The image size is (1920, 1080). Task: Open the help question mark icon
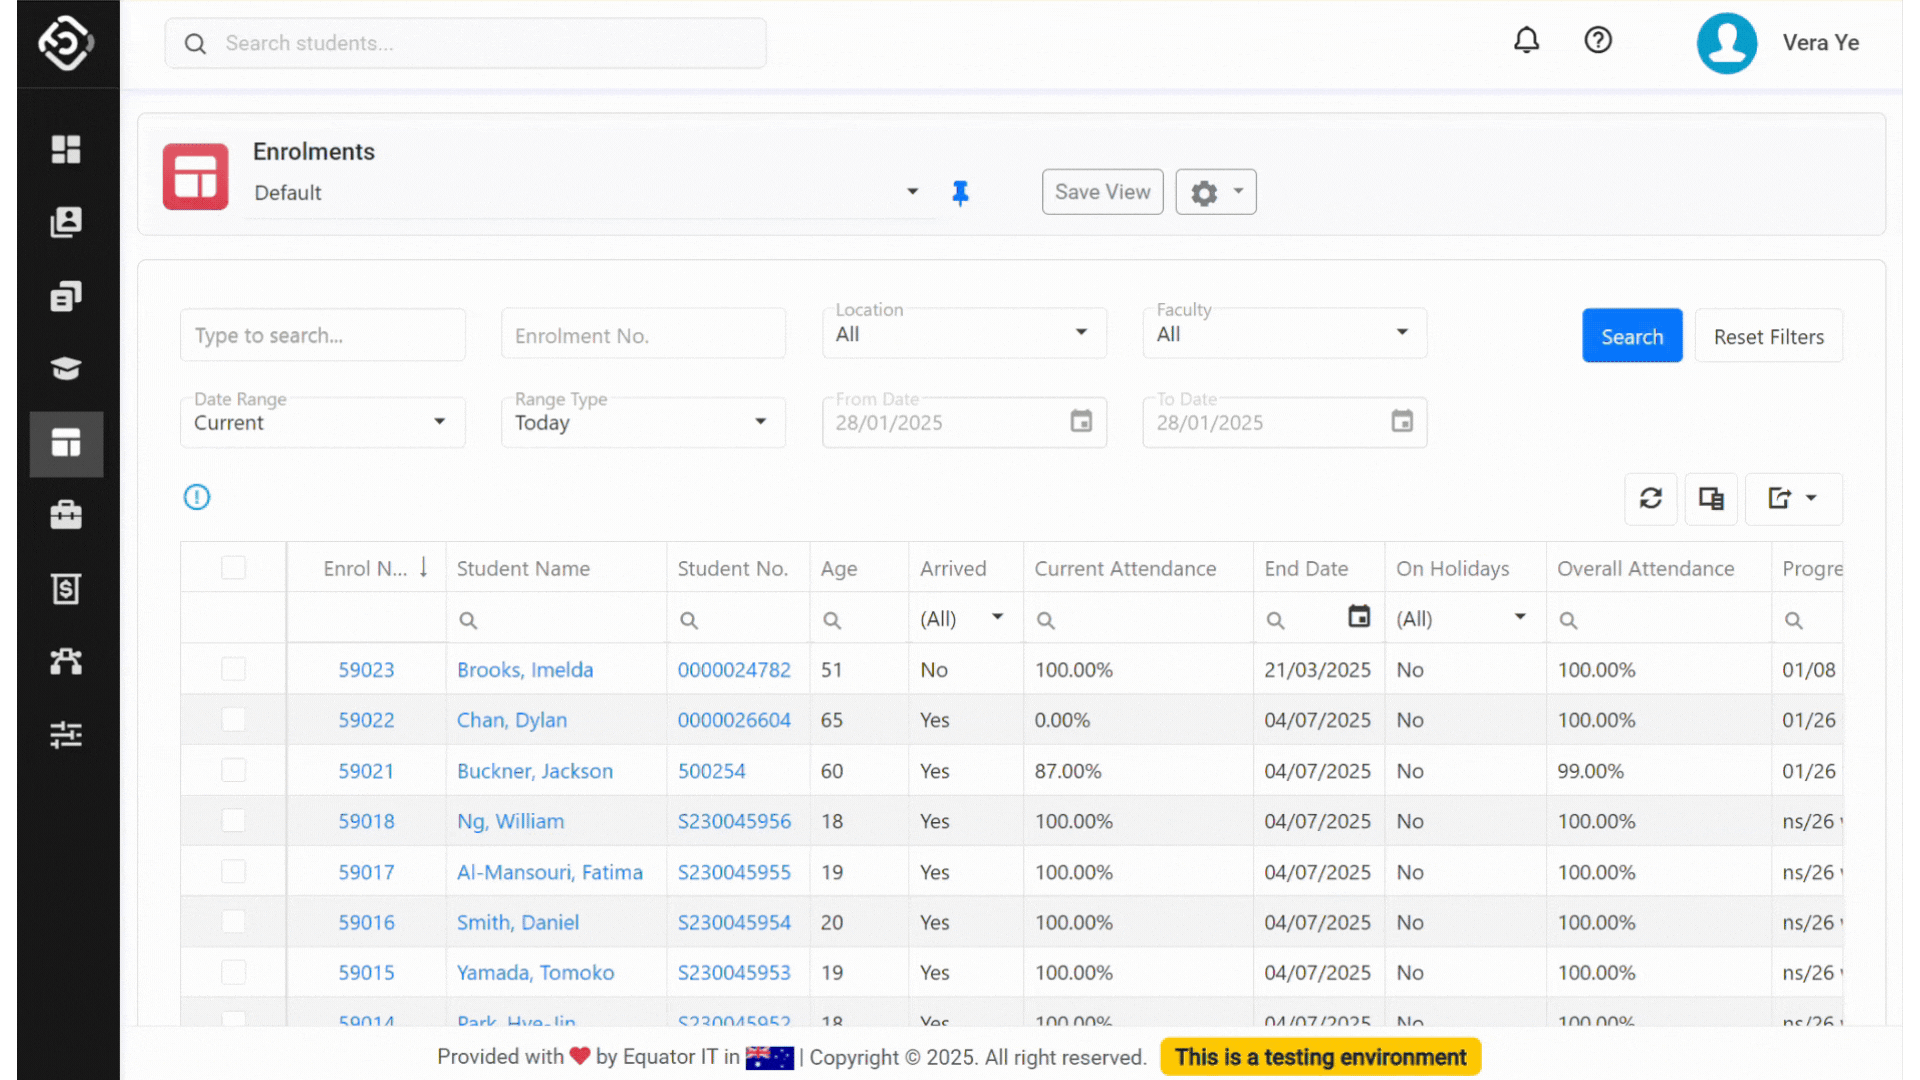[x=1598, y=41]
